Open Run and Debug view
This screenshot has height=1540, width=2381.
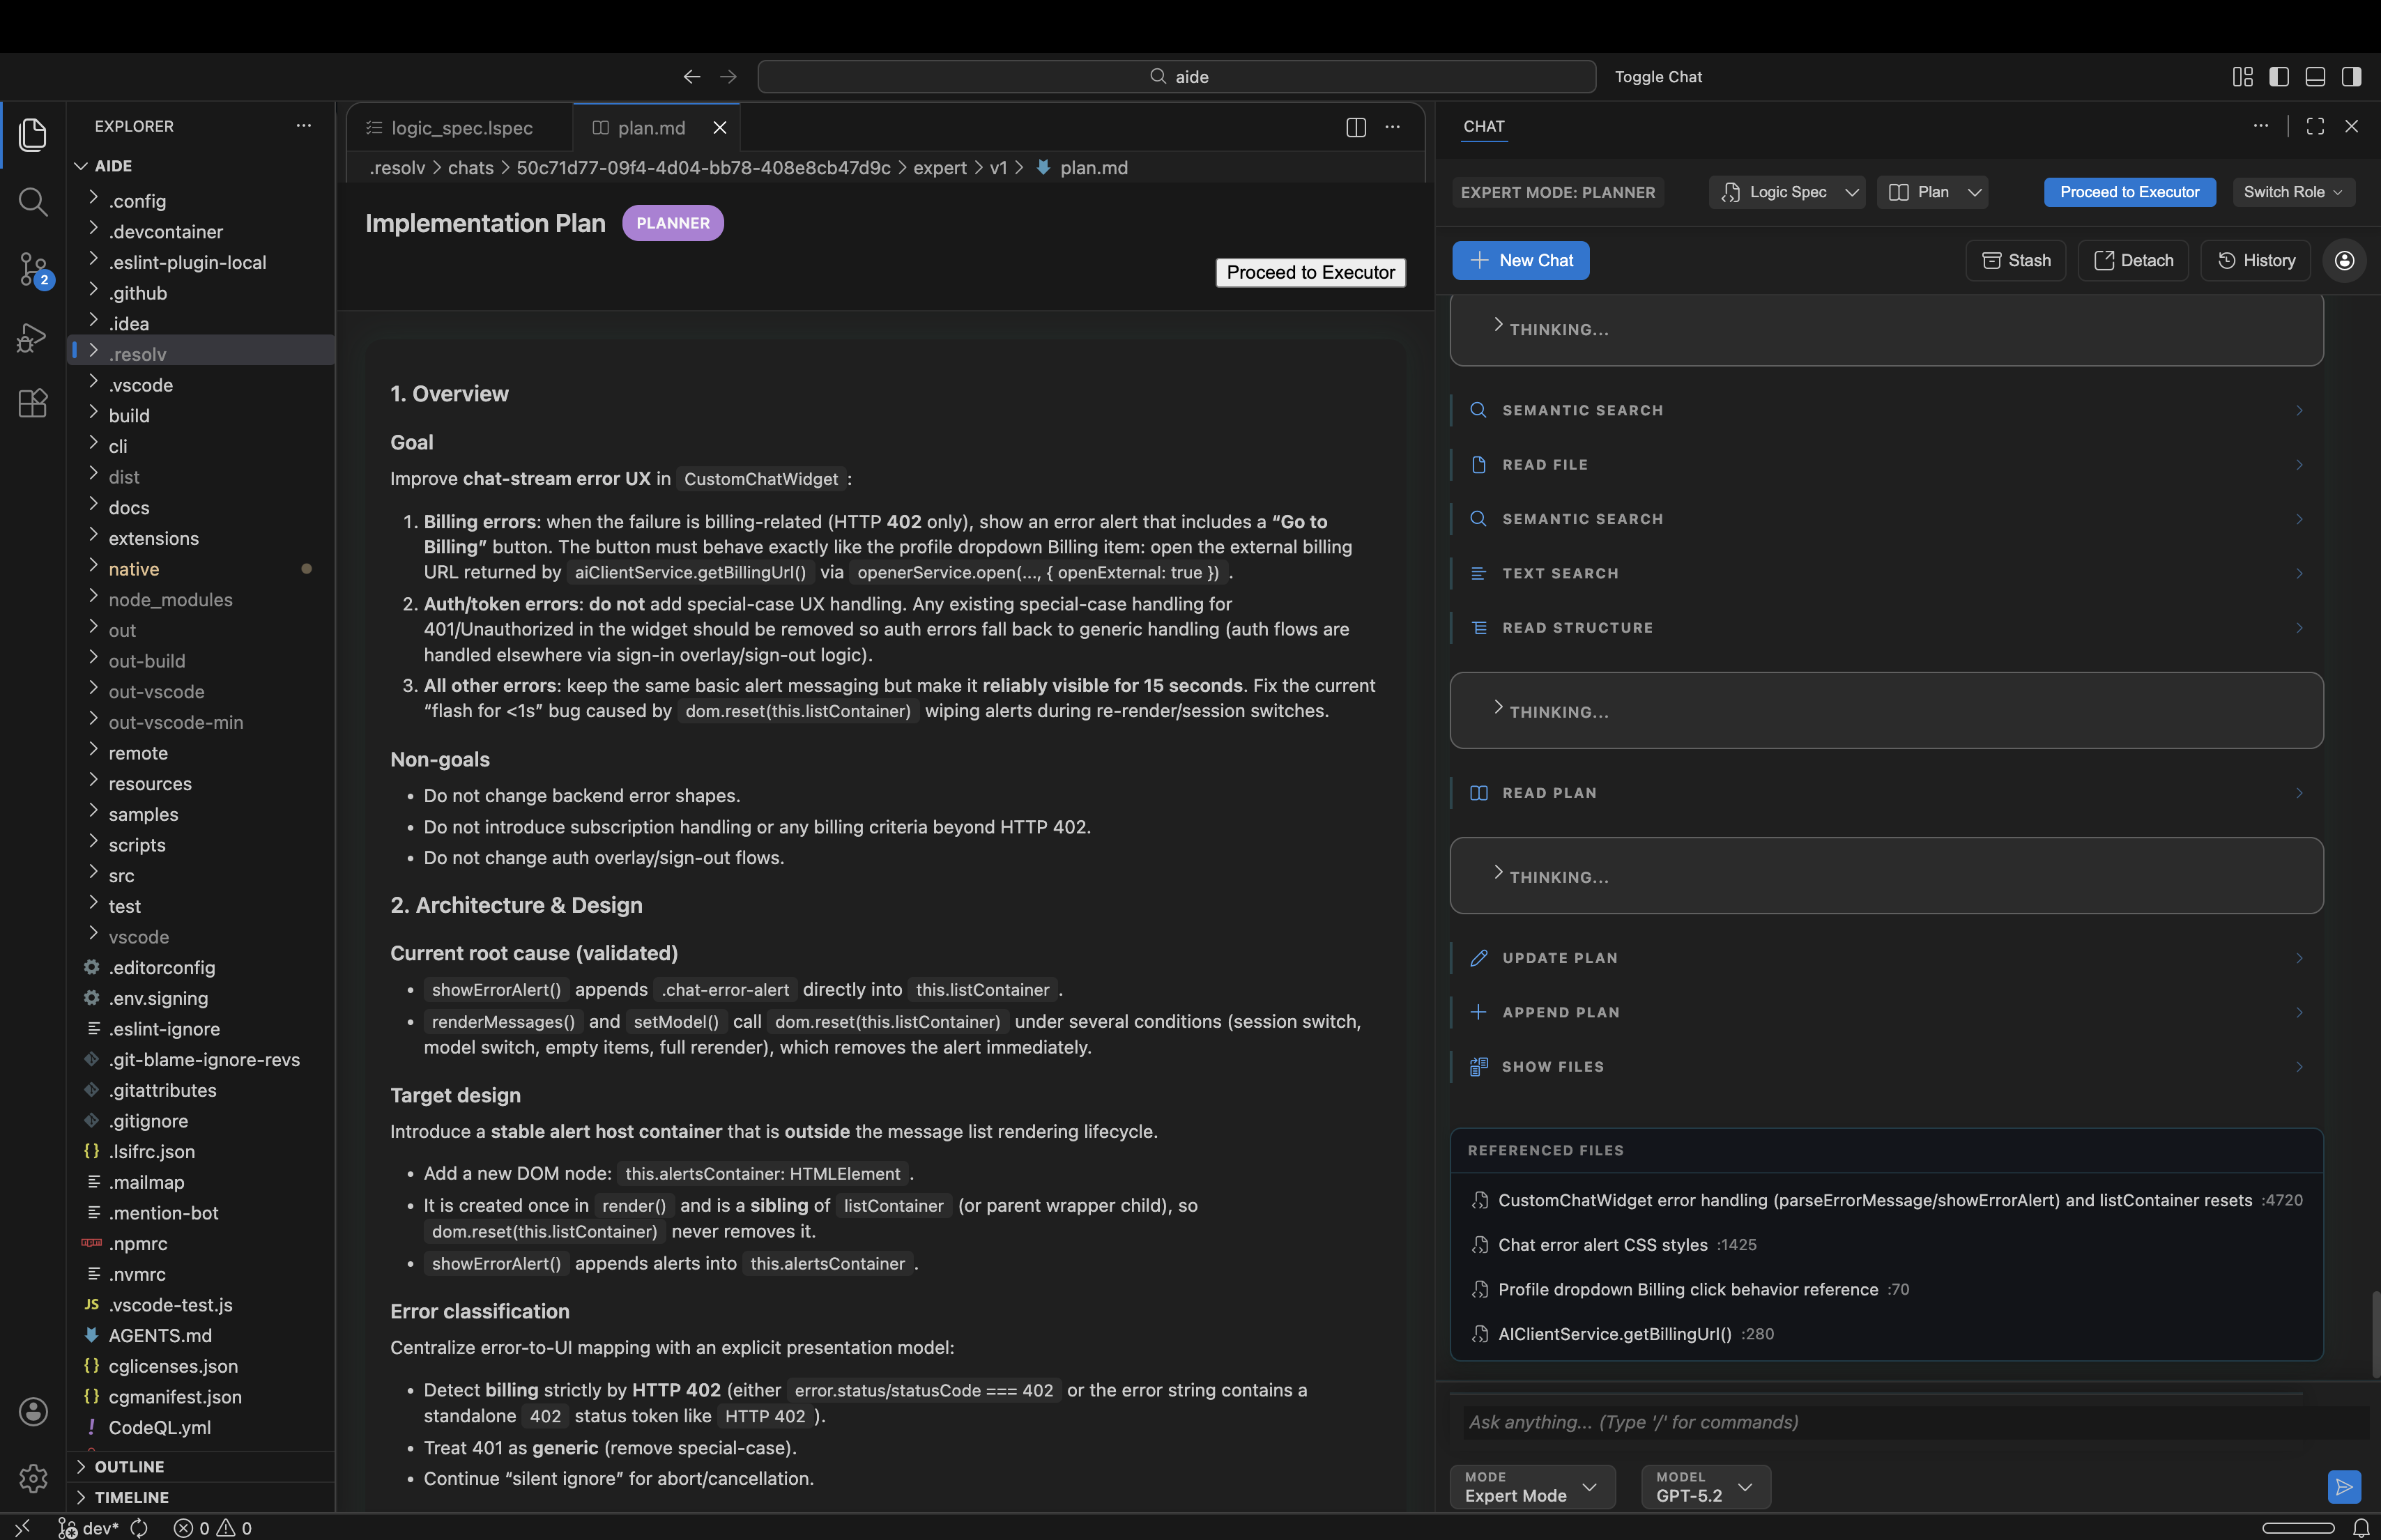[33, 337]
